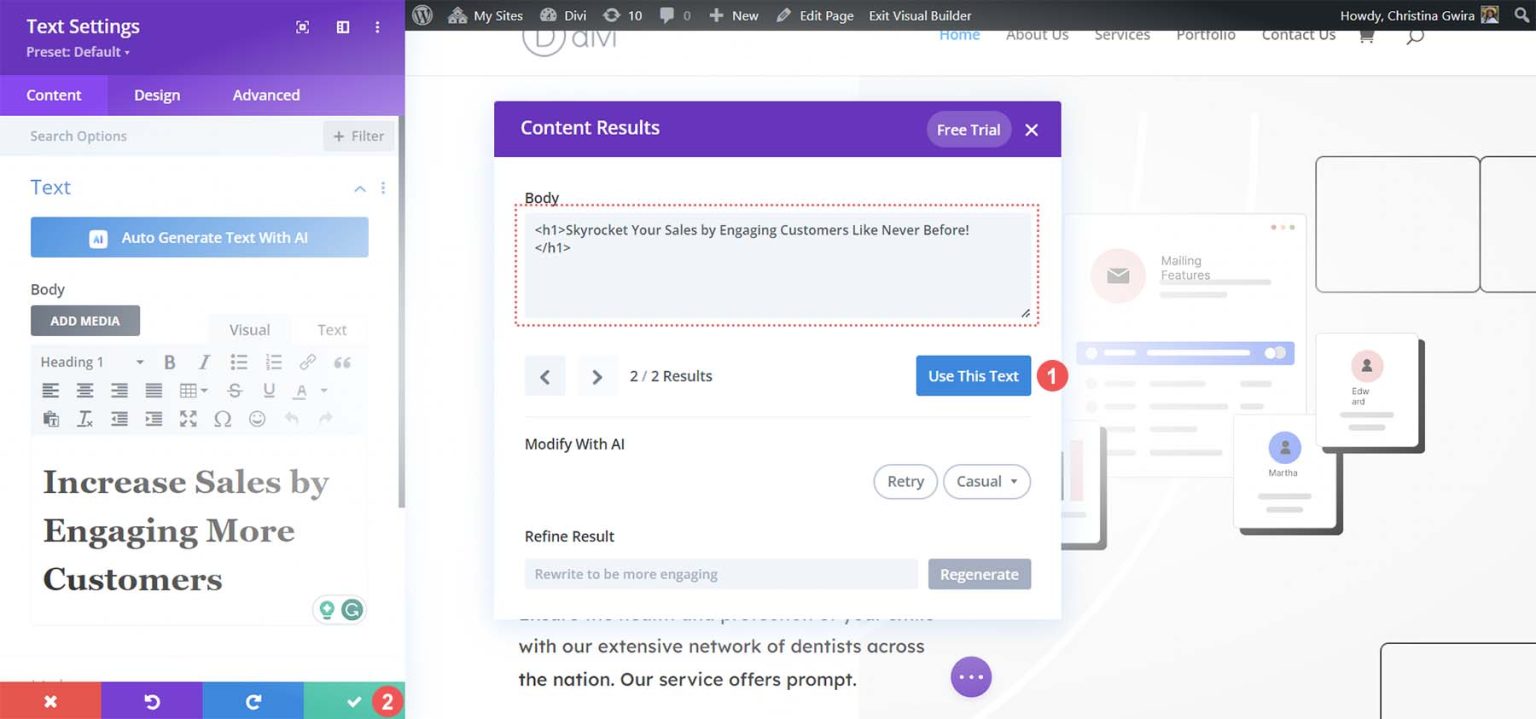Switch to the Text editing tab
1536x719 pixels.
330,329
